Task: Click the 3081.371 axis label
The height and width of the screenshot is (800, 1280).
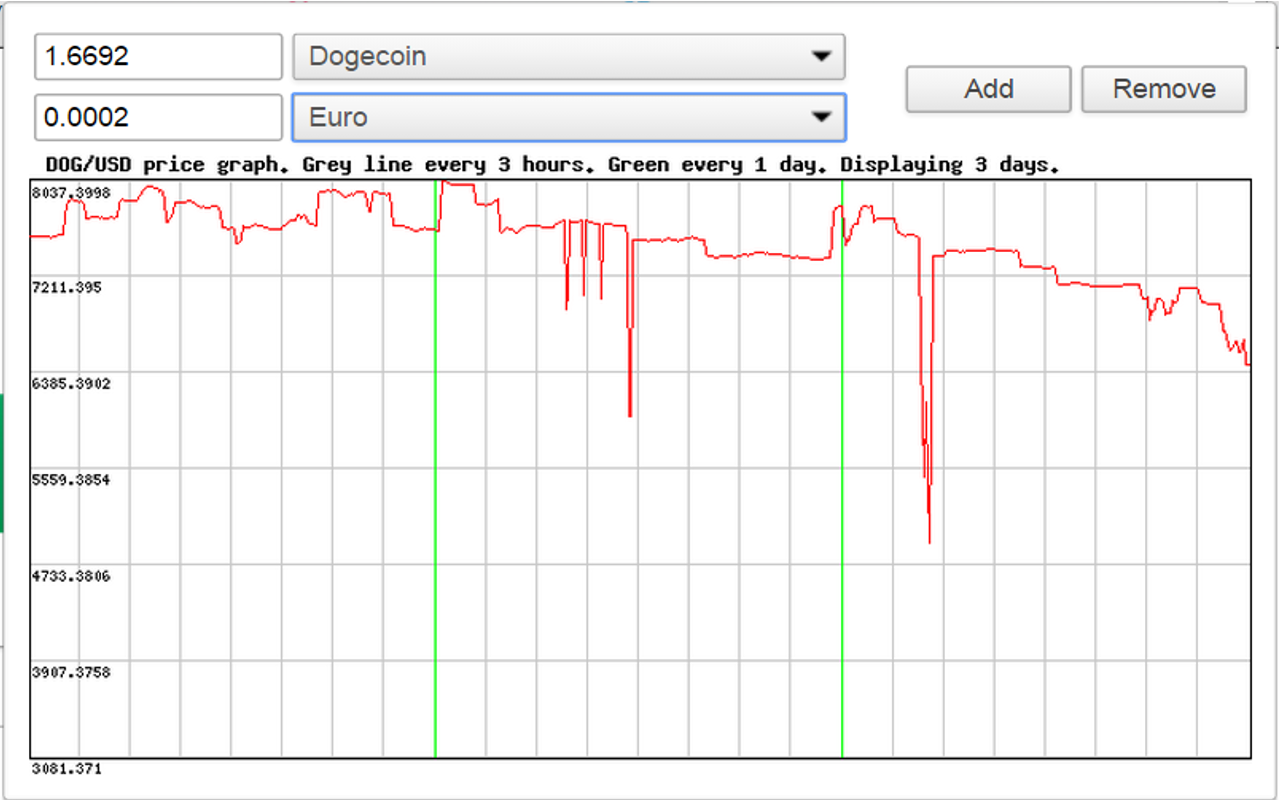Action: pyautogui.click(x=67, y=769)
